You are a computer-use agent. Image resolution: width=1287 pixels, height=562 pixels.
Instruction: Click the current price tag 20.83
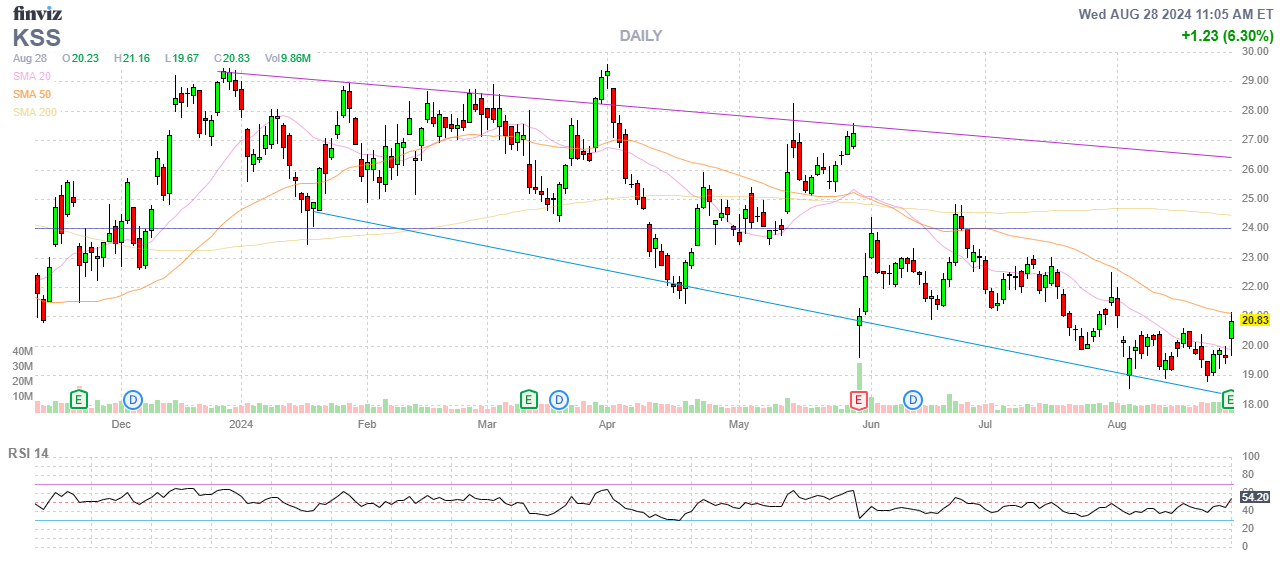[1254, 319]
